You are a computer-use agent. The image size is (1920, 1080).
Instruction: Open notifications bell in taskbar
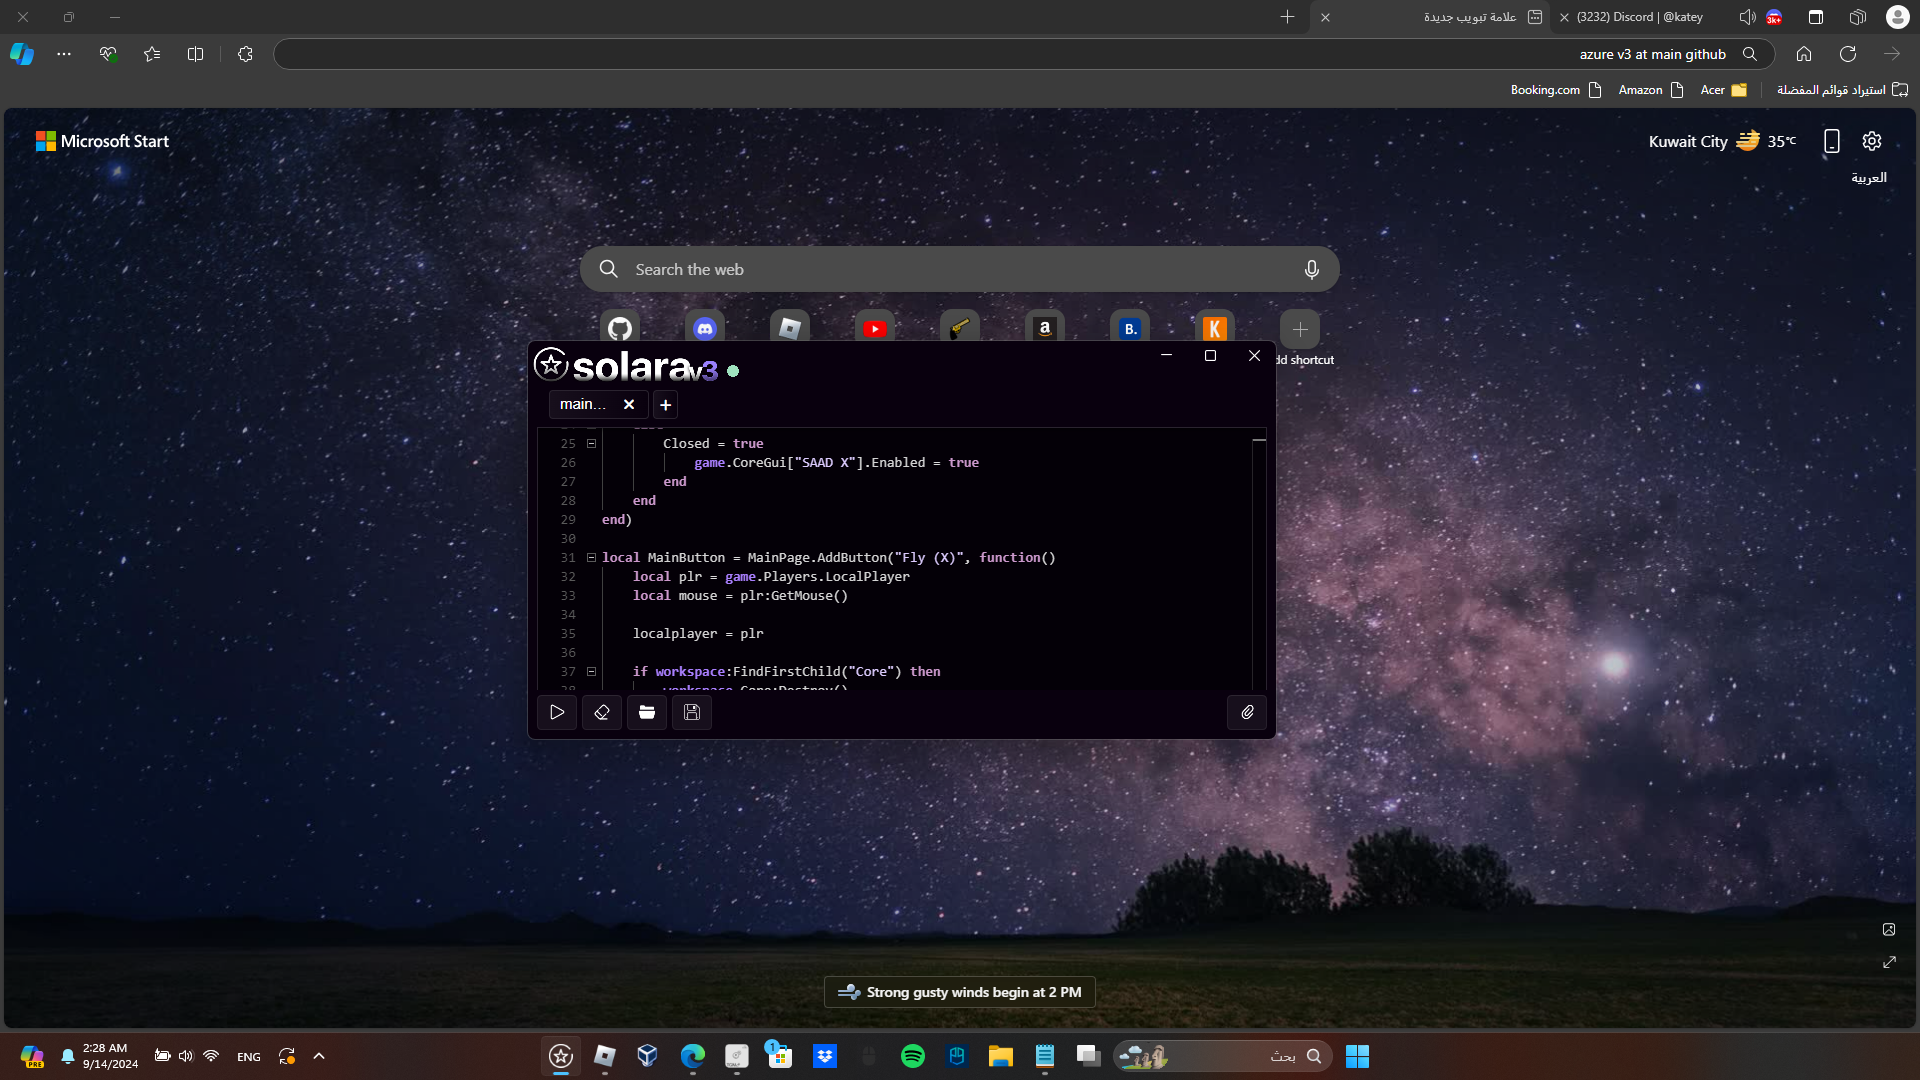coord(68,1056)
